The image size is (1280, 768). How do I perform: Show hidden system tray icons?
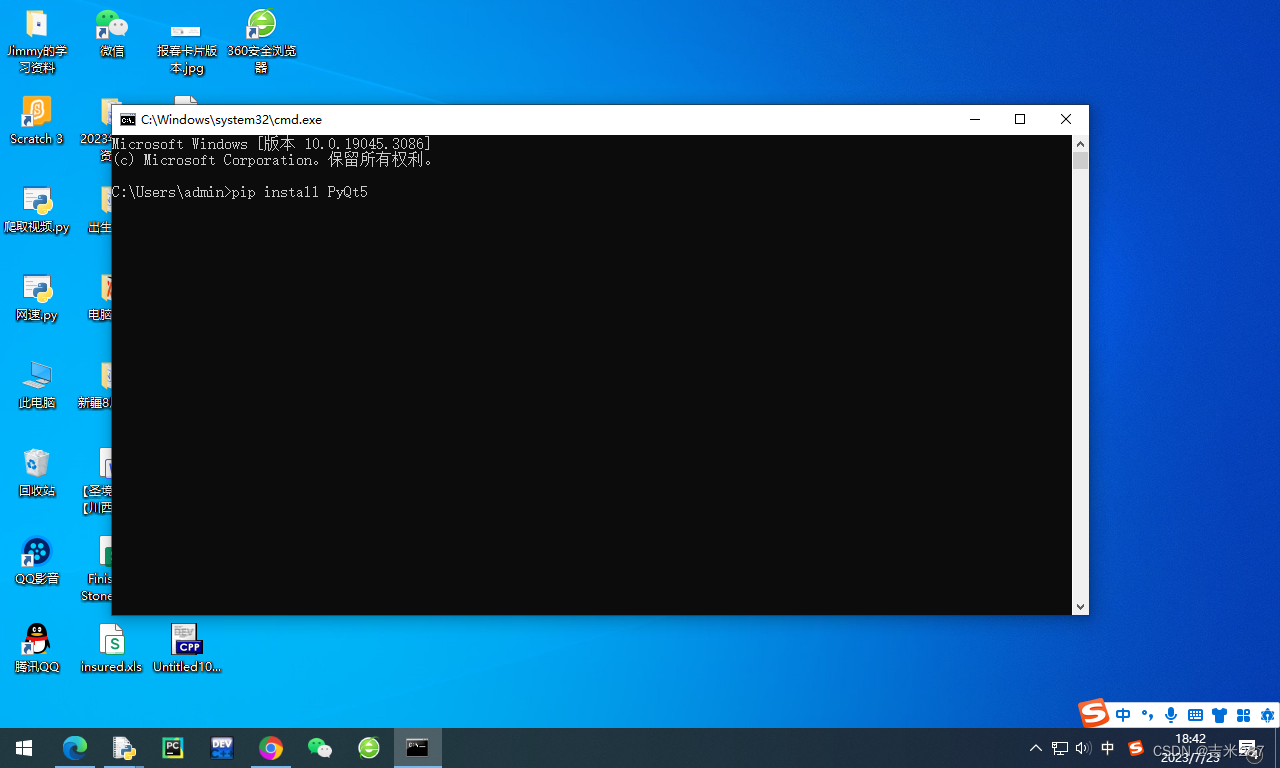(1036, 748)
